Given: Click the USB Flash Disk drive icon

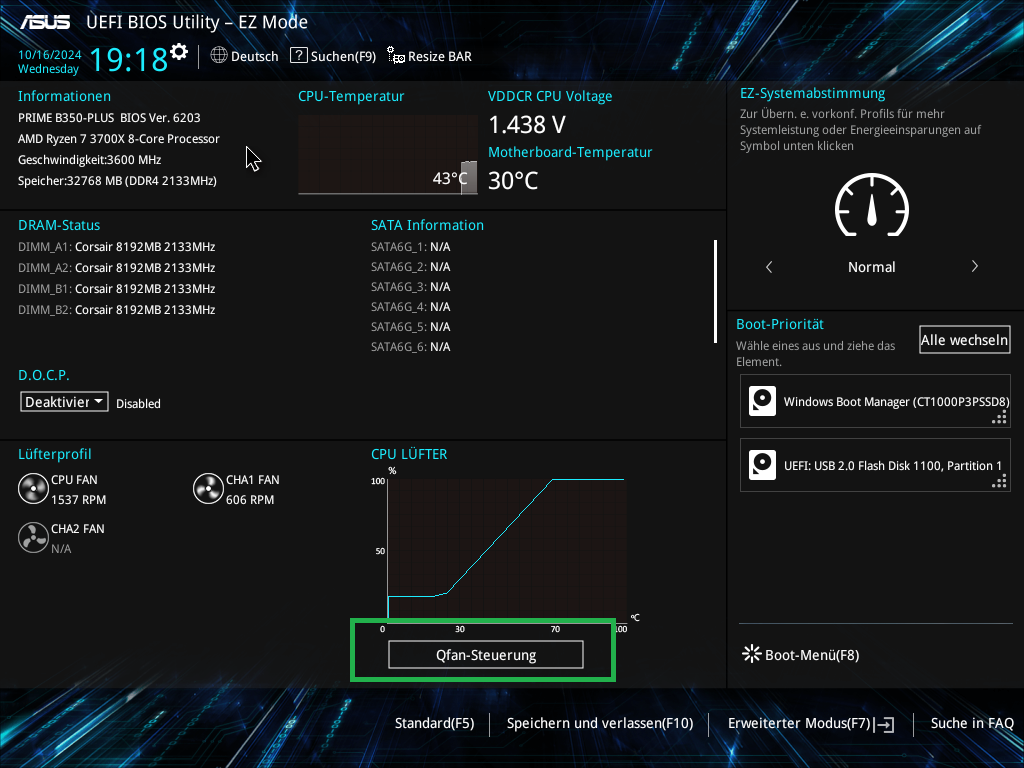Looking at the screenshot, I should pos(762,465).
